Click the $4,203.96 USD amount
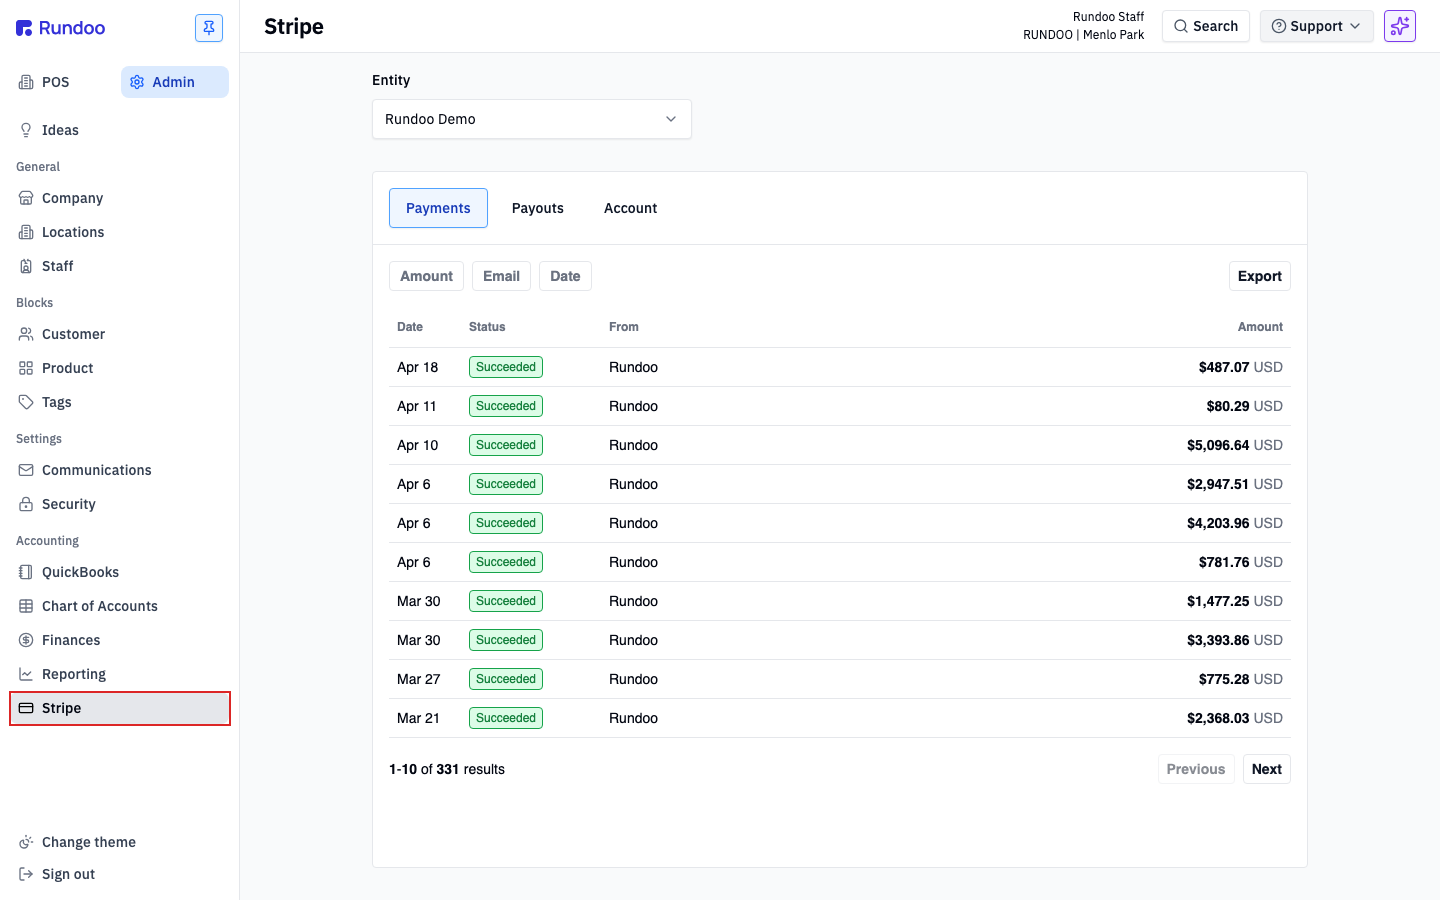1440x900 pixels. coord(1235,523)
